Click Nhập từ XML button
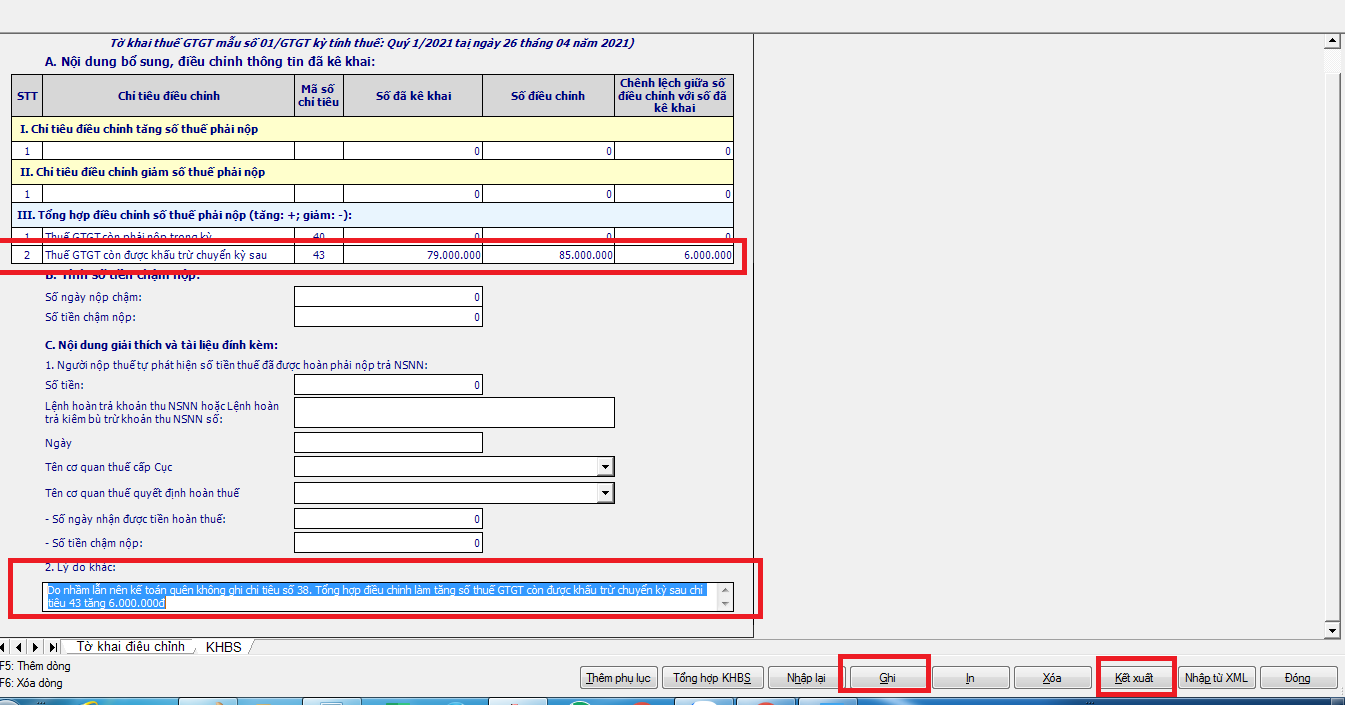The height and width of the screenshot is (705, 1345). (x=1216, y=678)
